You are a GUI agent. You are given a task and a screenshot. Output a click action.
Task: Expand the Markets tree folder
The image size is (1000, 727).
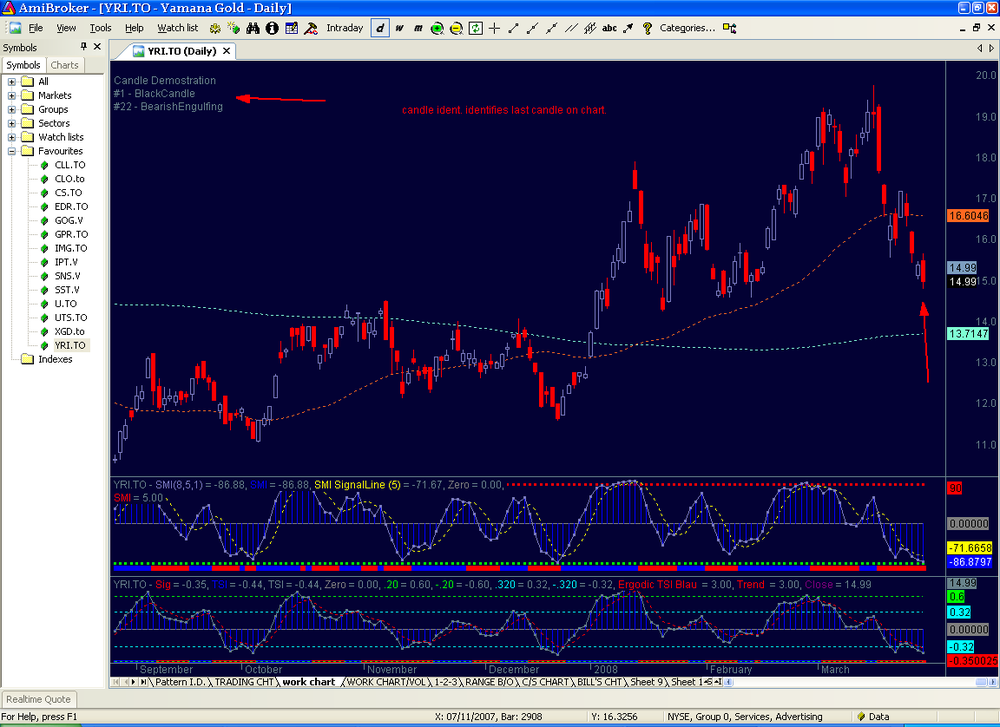pos(11,96)
